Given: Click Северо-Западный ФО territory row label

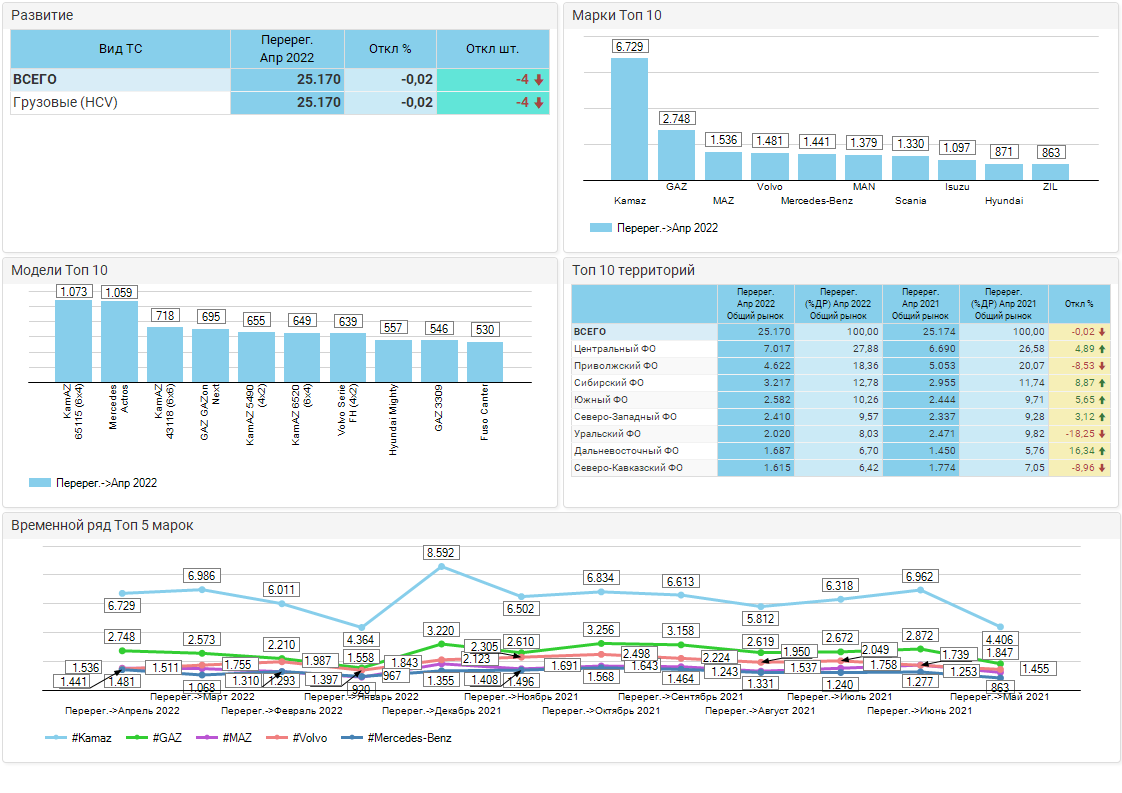Looking at the screenshot, I should point(625,417).
